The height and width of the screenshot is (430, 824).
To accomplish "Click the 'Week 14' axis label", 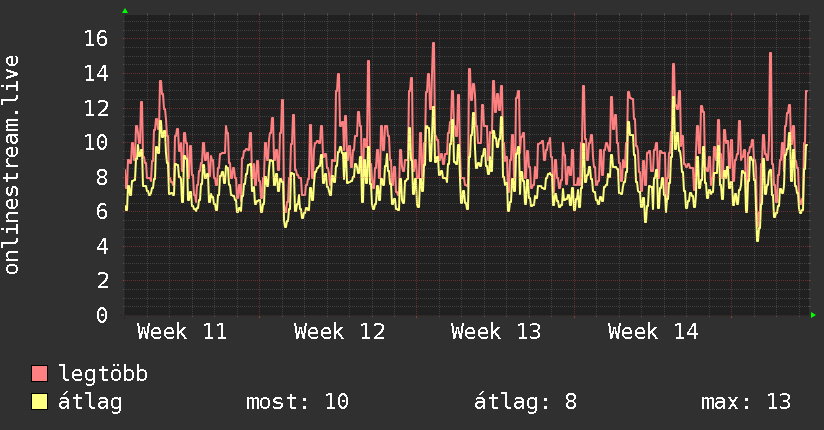I will (653, 332).
